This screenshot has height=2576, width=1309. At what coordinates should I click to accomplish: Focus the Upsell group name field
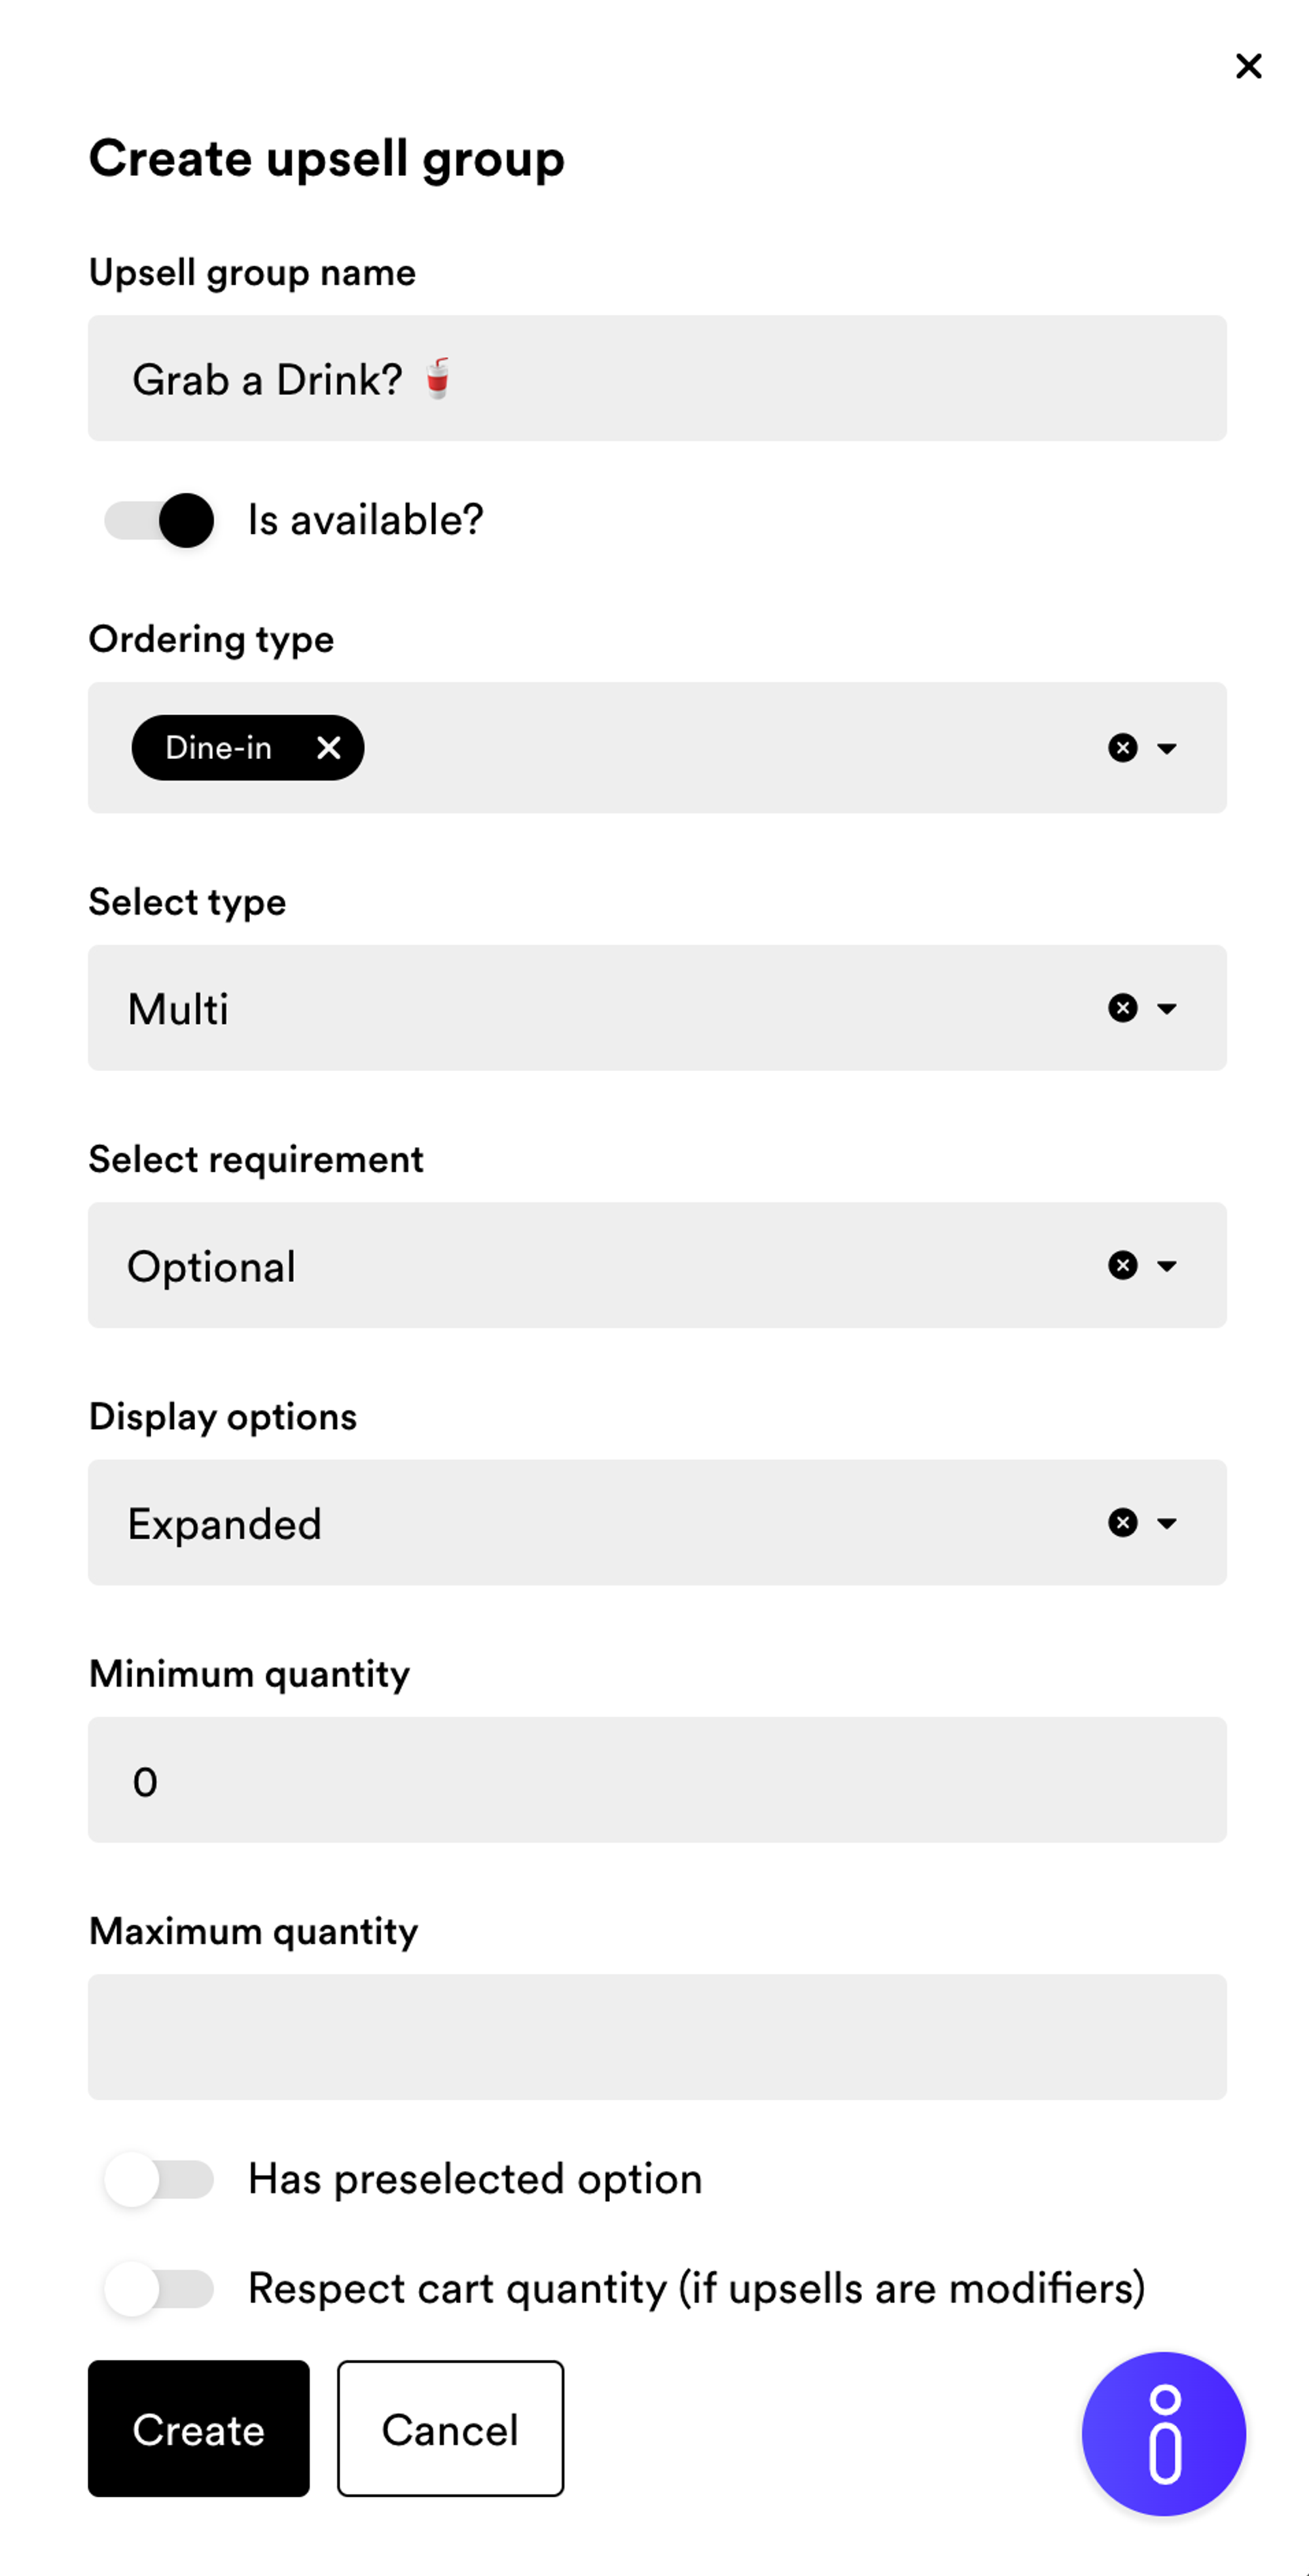(x=656, y=378)
